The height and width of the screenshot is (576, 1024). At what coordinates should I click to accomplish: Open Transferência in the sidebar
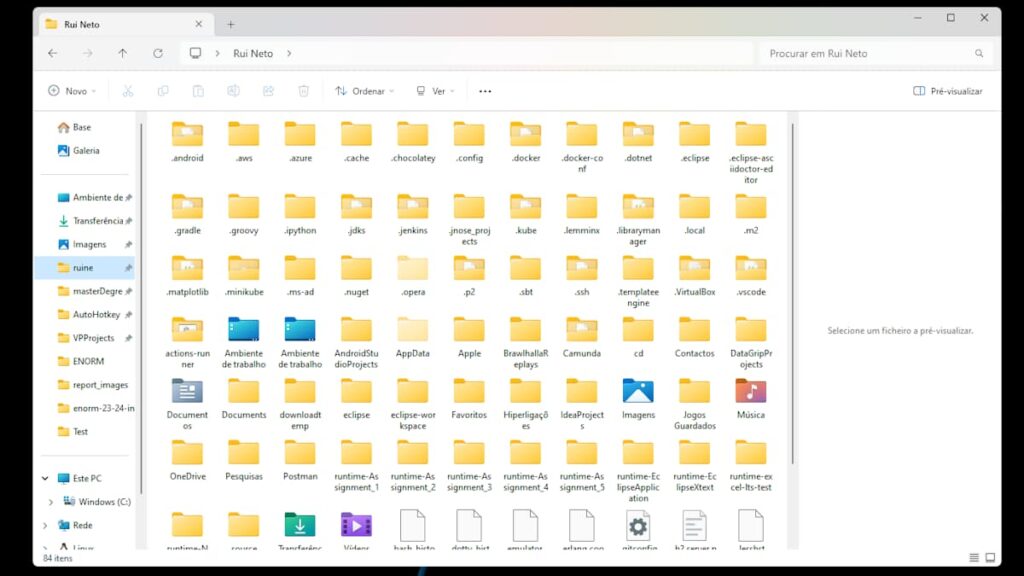coord(91,221)
